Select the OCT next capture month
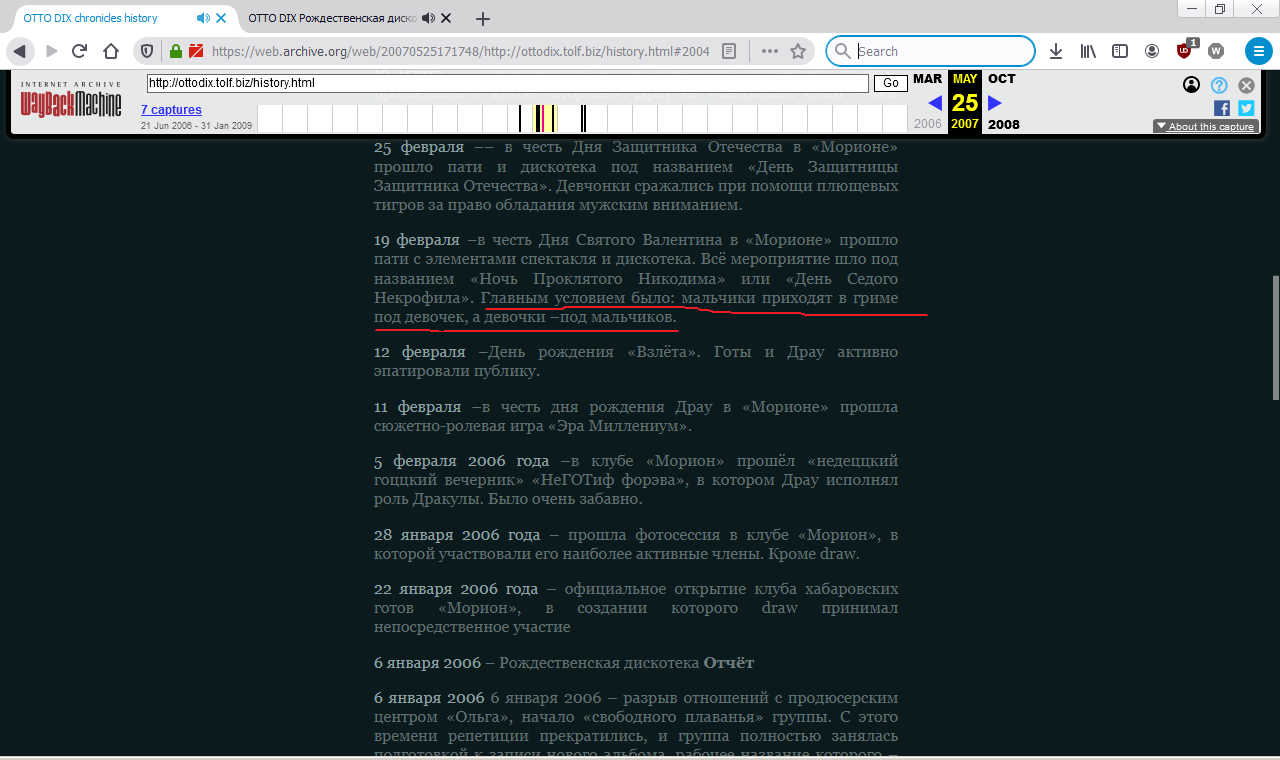This screenshot has width=1280, height=760. tap(1002, 79)
